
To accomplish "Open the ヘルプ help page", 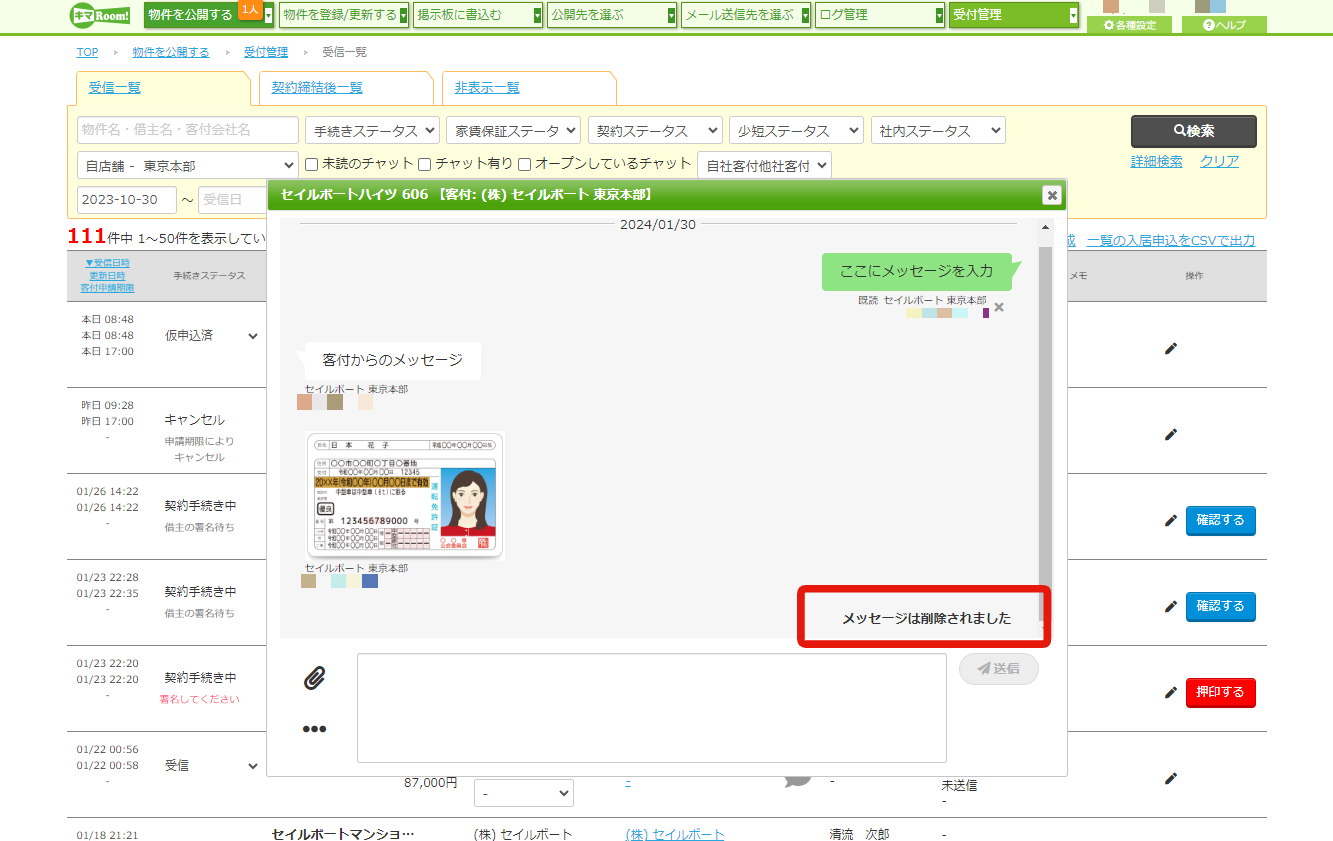I will (x=1224, y=25).
